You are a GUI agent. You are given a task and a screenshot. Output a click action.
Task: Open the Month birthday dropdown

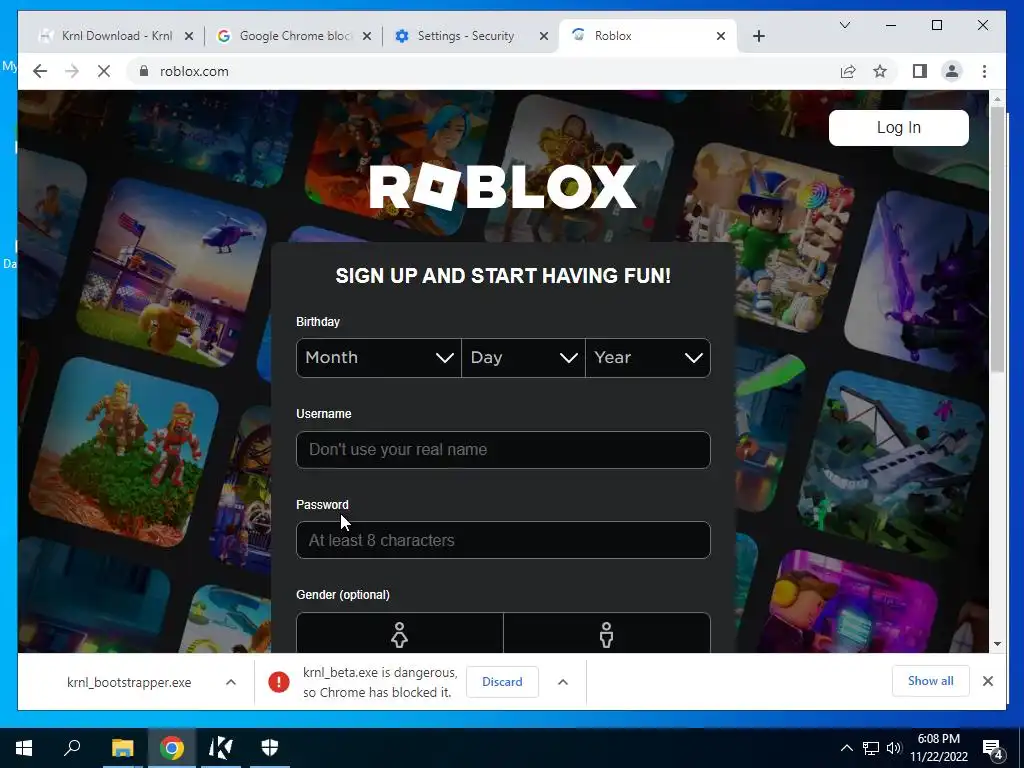379,358
